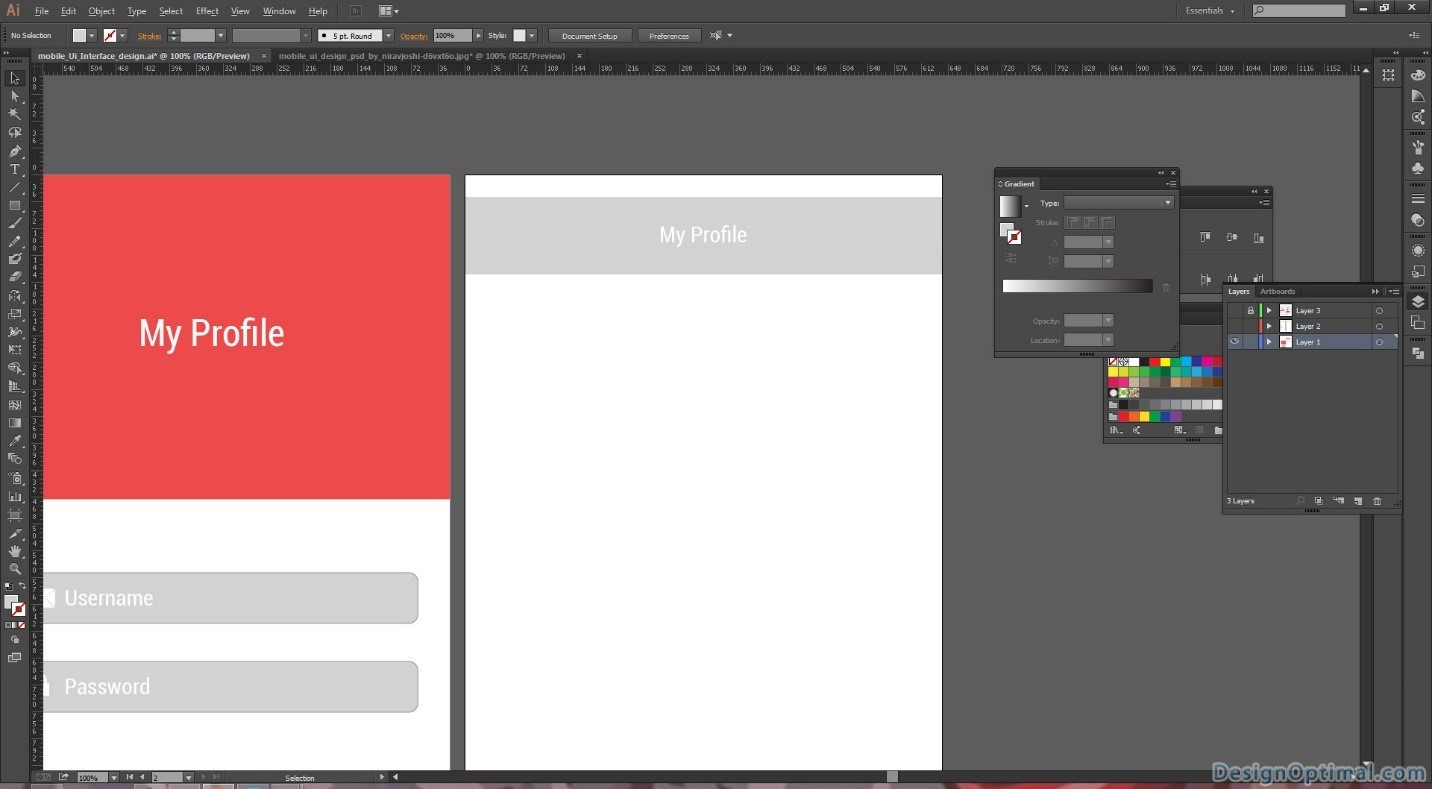
Task: Select the Eraser tool
Action: 15,277
